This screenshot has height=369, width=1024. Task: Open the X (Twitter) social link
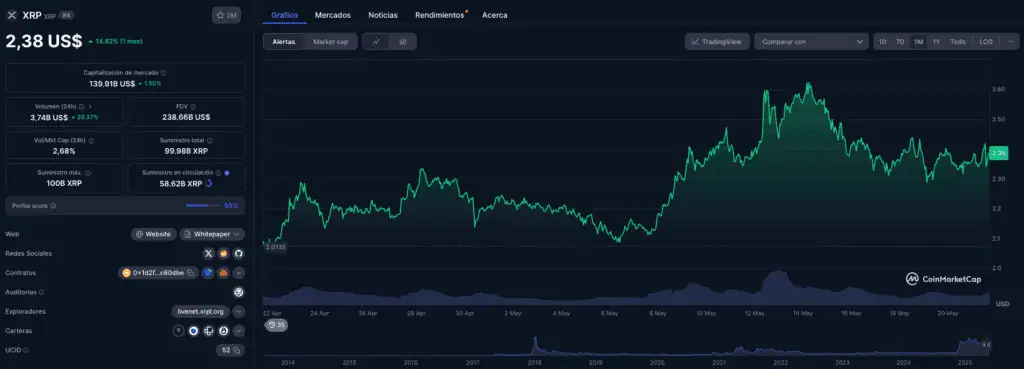[x=208, y=253]
